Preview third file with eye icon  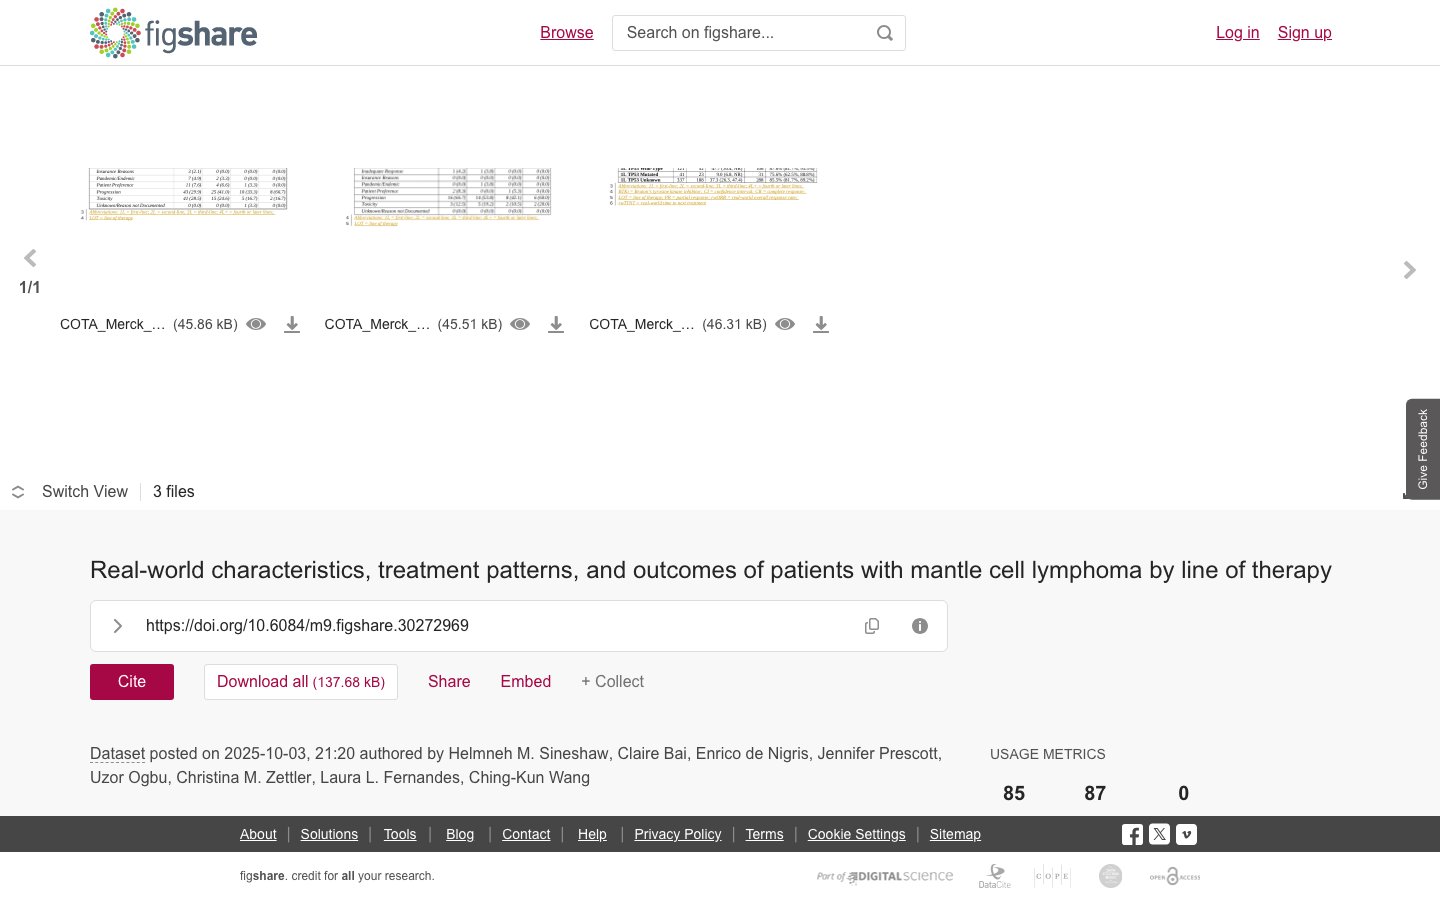pyautogui.click(x=785, y=324)
